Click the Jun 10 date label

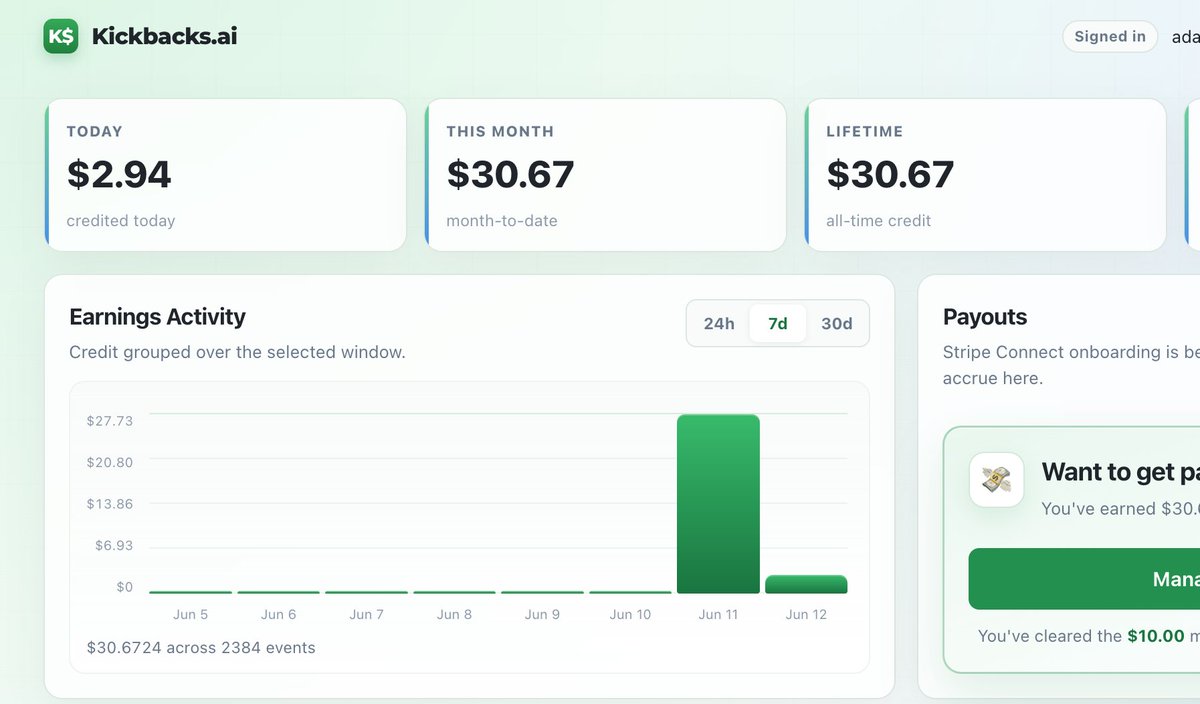coord(630,614)
